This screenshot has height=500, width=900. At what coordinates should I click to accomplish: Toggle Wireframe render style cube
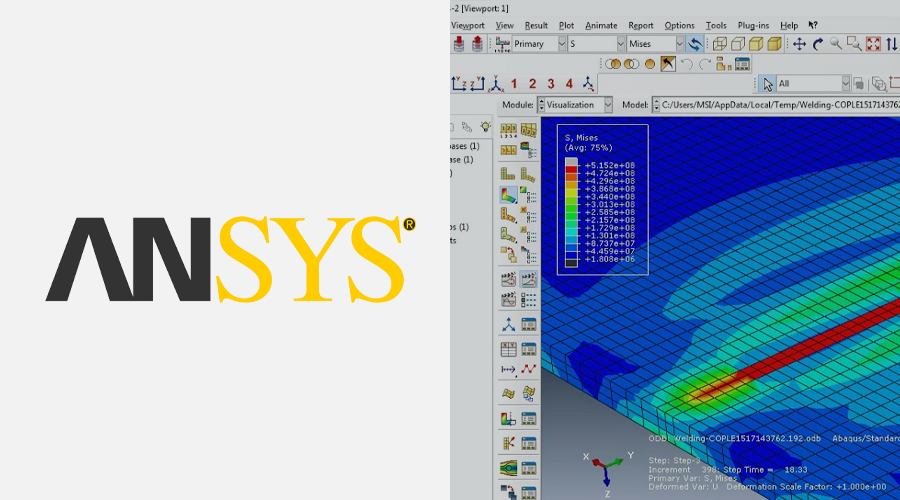pos(720,44)
